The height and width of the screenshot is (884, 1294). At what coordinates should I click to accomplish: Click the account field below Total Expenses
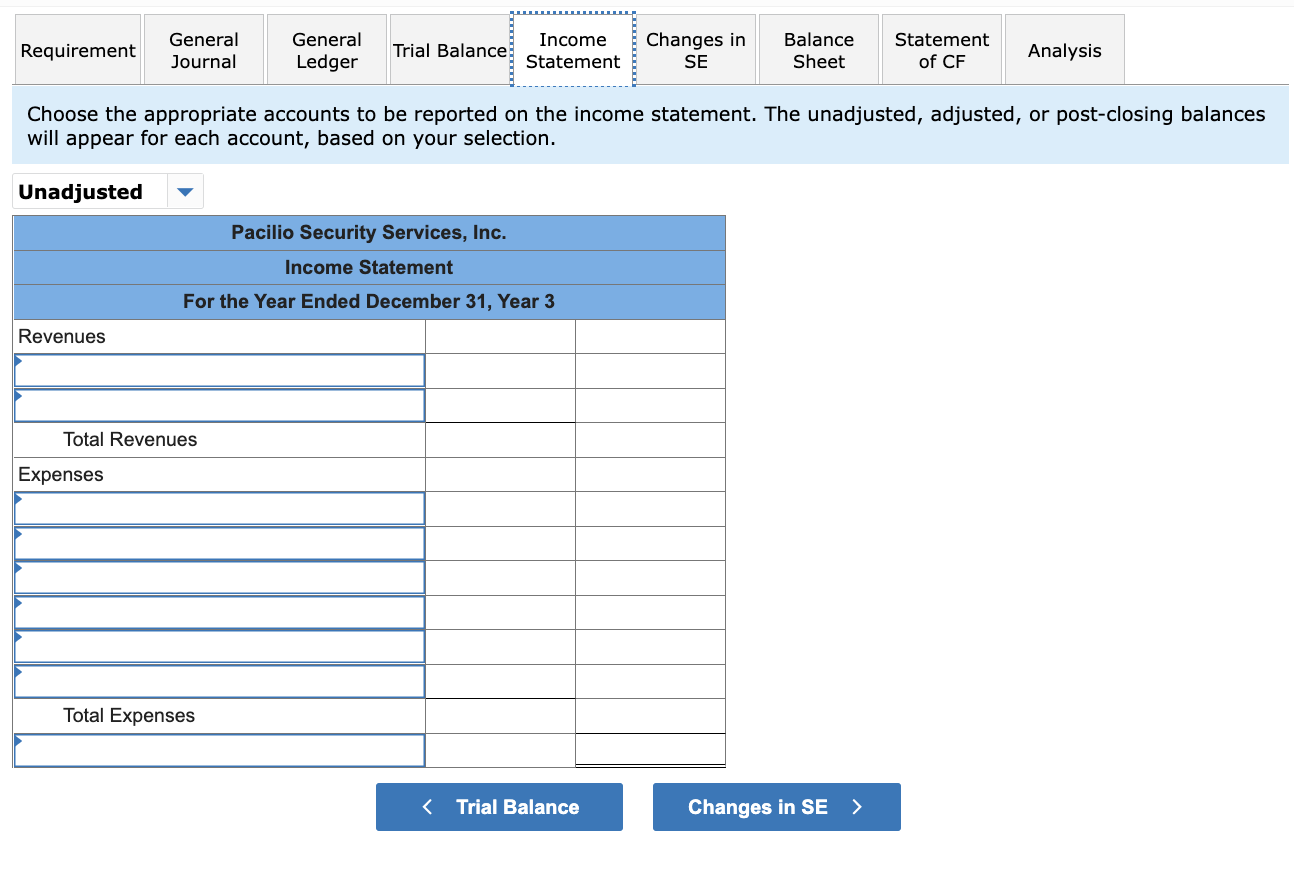click(219, 749)
